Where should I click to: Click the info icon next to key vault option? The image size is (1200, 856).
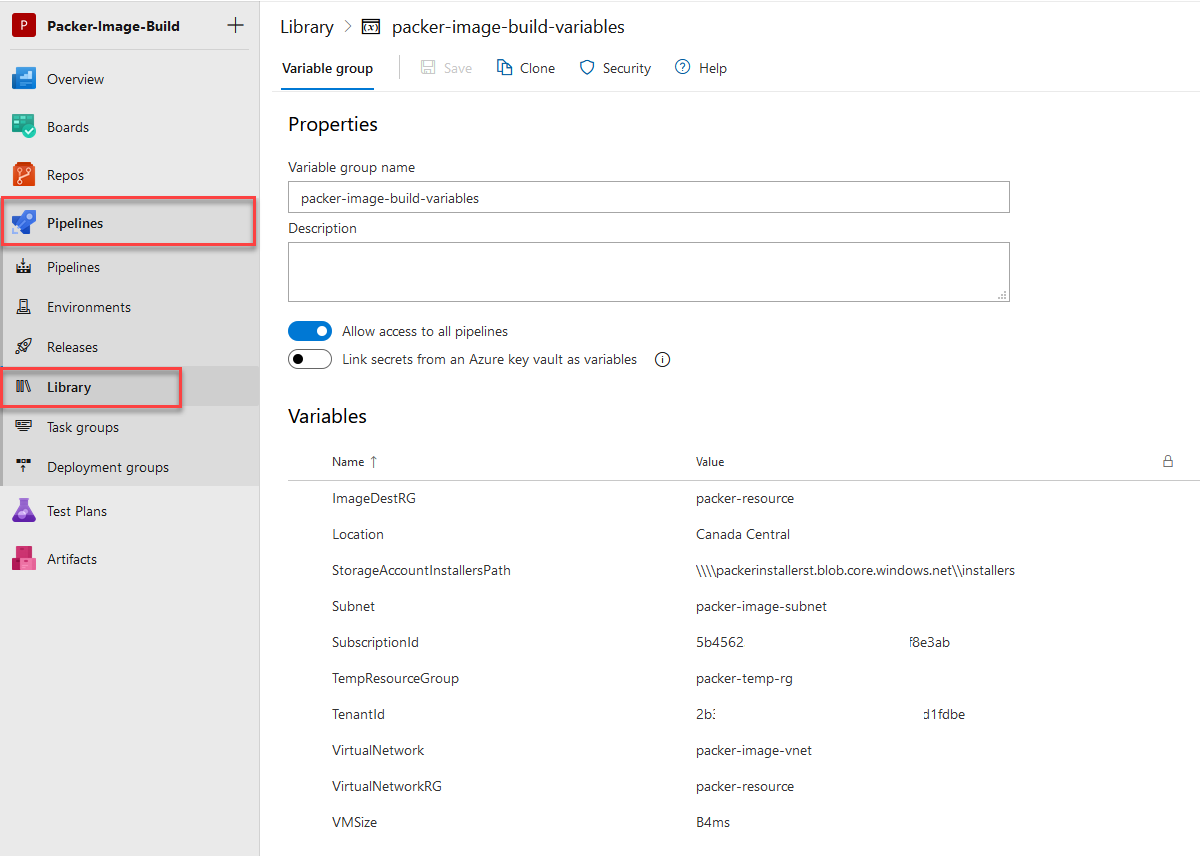coord(662,359)
